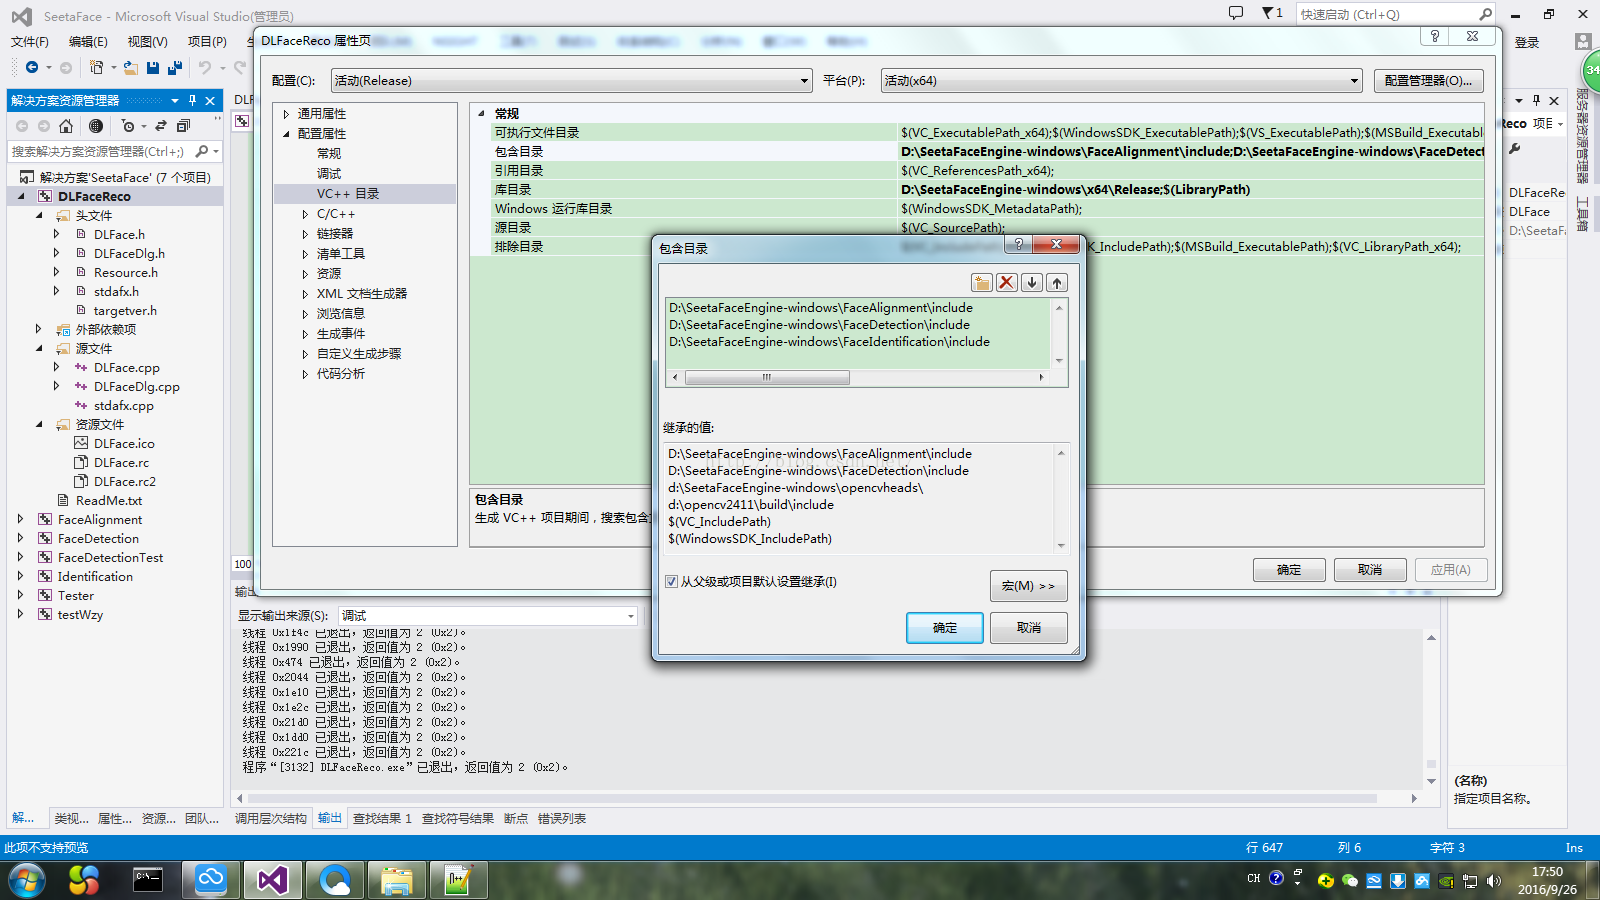Expand the 外部依赖项 external dependencies node
This screenshot has height=900, width=1600.
pos(39,329)
